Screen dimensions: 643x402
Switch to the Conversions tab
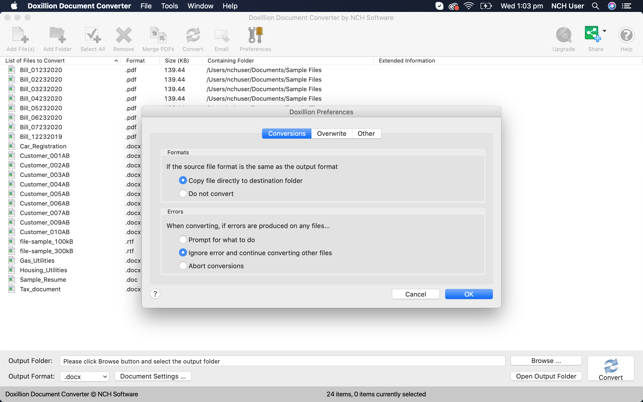tap(287, 133)
